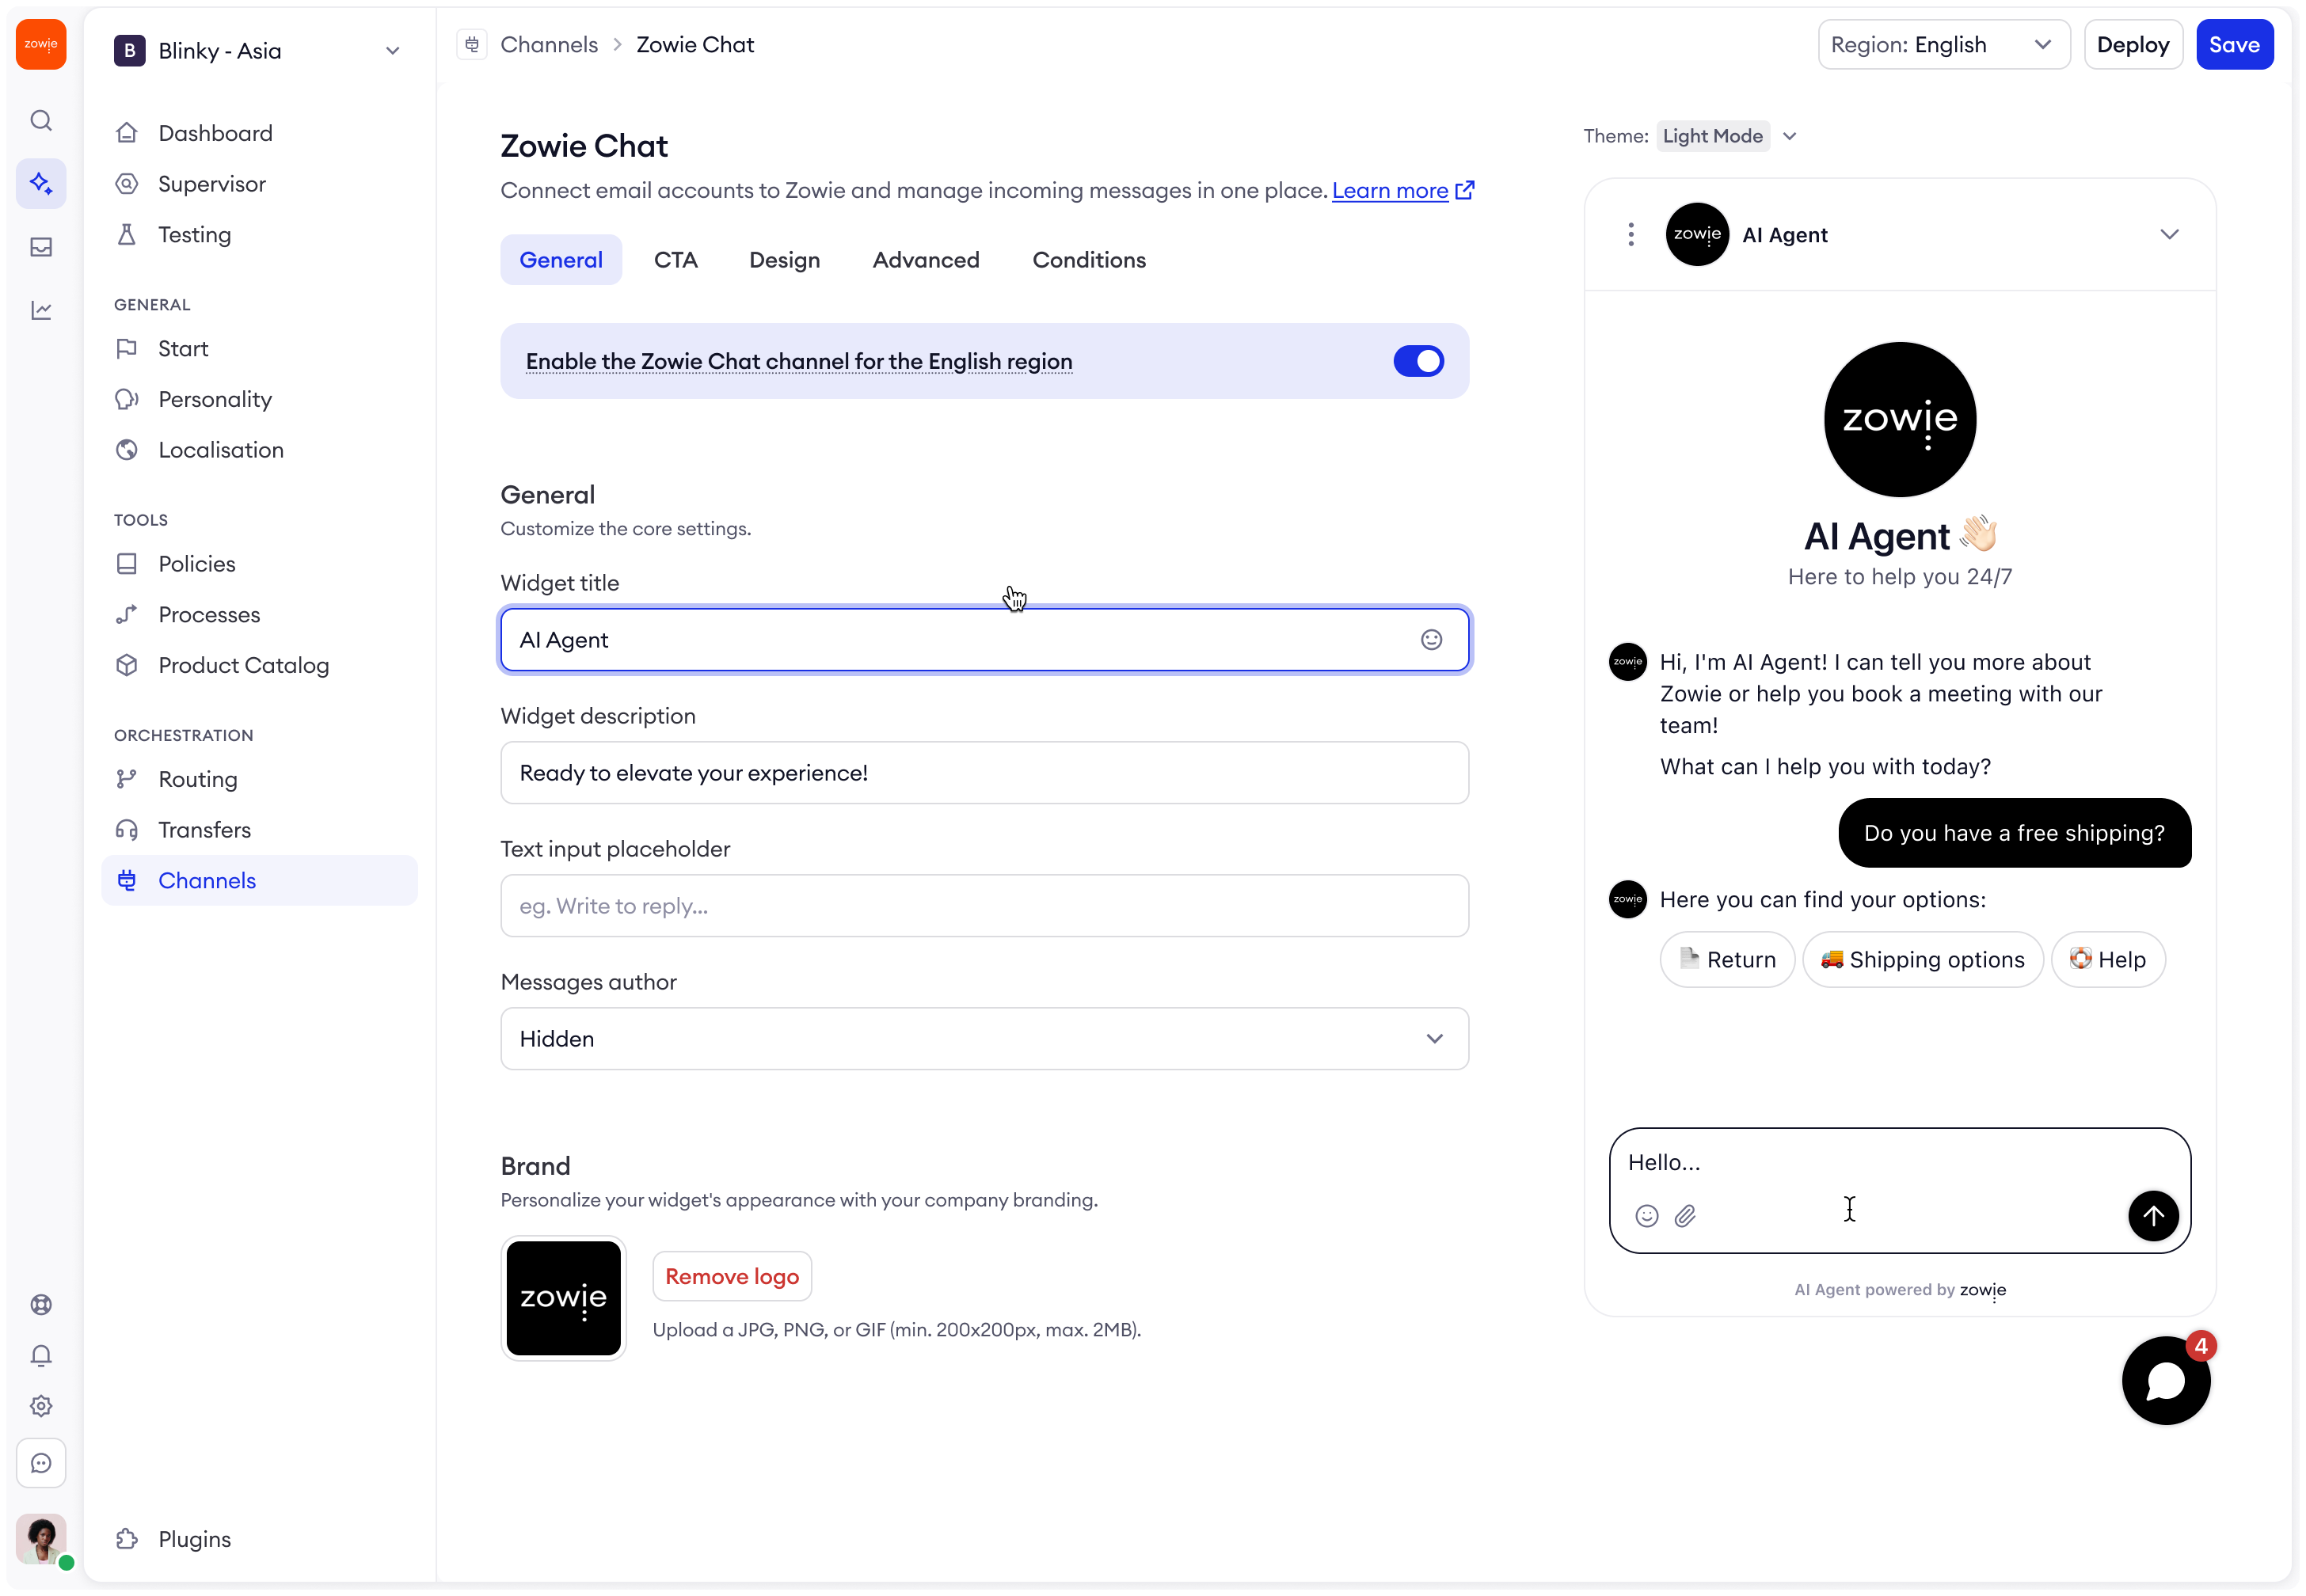The image size is (2306, 1596).
Task: Click the send arrow button in chat preview
Action: [2153, 1216]
